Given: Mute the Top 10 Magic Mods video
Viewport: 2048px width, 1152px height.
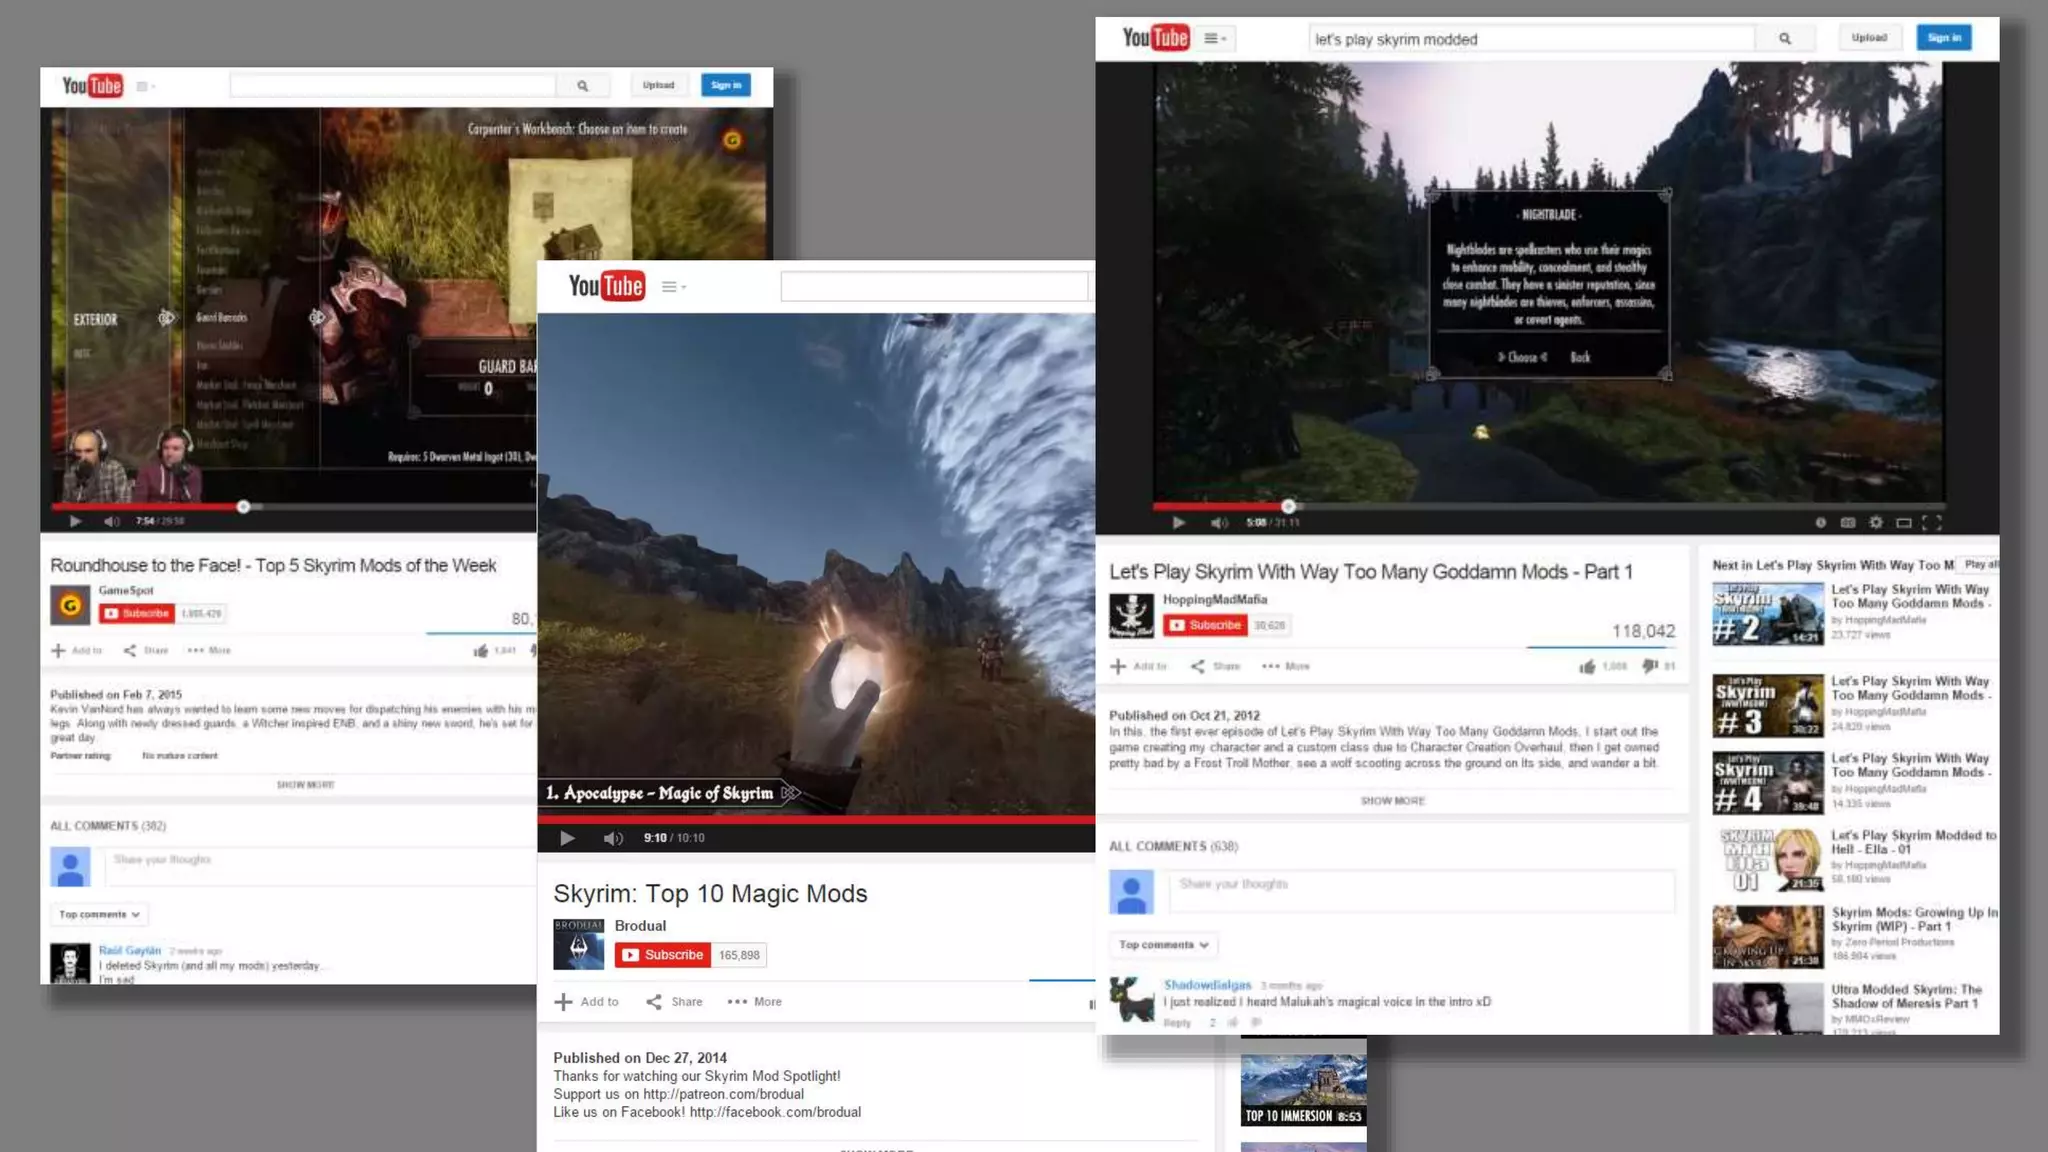Looking at the screenshot, I should pos(613,838).
